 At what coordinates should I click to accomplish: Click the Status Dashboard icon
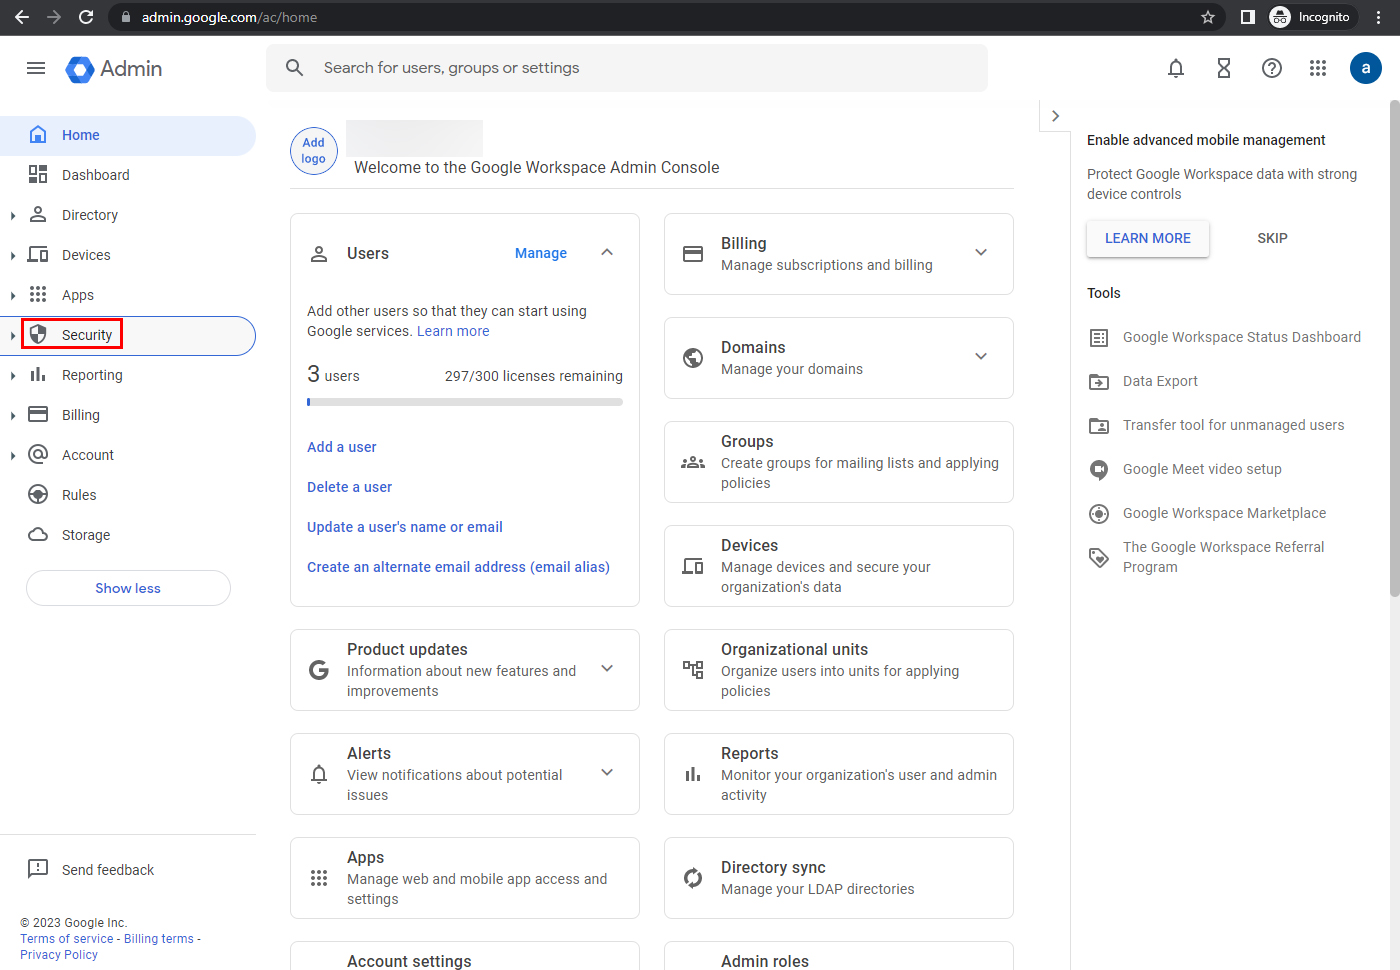pyautogui.click(x=1099, y=337)
